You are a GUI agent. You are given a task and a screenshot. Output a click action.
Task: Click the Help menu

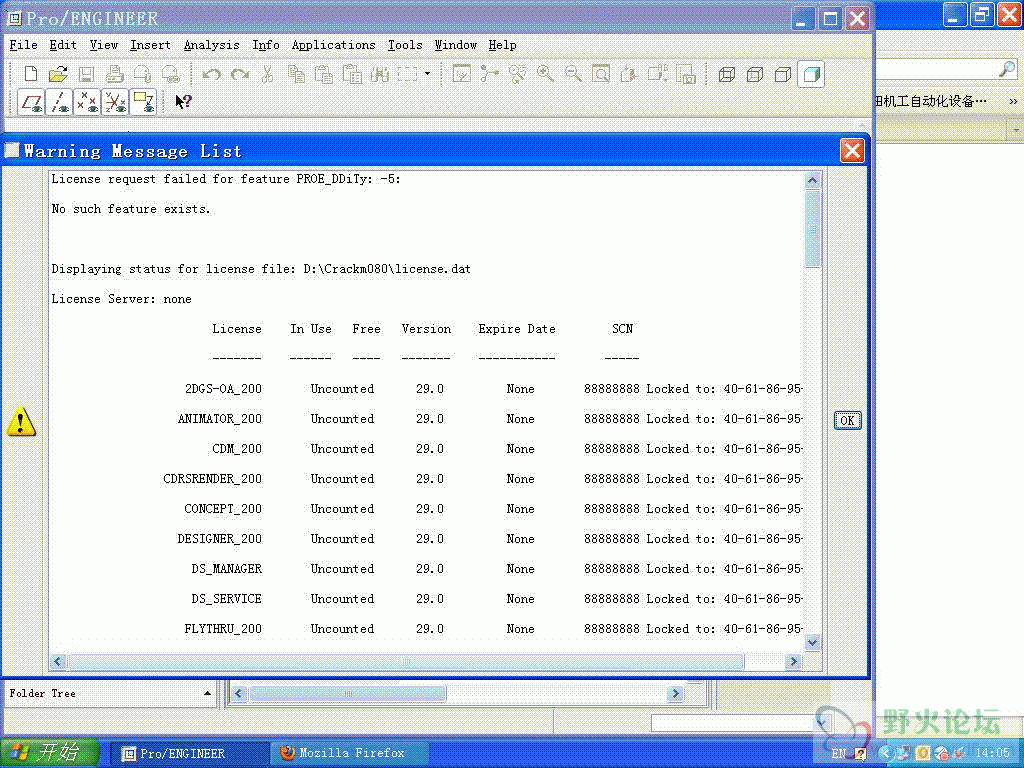click(x=502, y=45)
